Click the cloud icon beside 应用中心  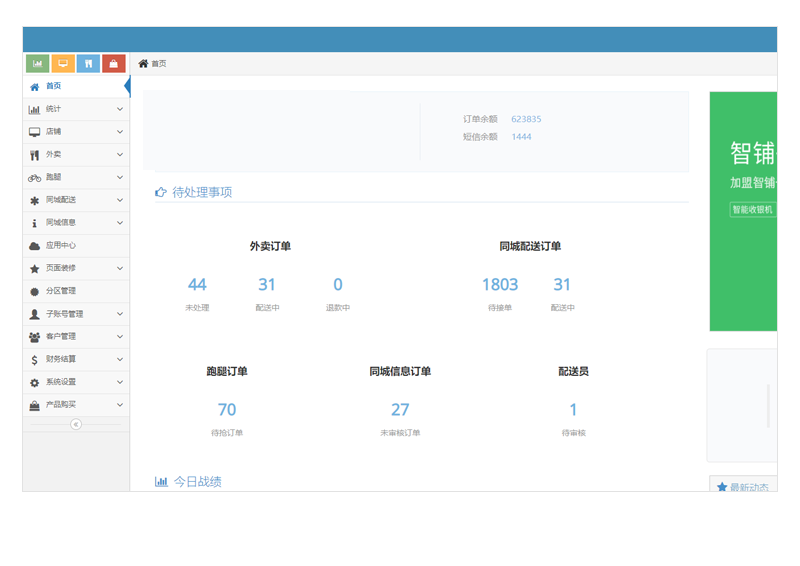34,246
